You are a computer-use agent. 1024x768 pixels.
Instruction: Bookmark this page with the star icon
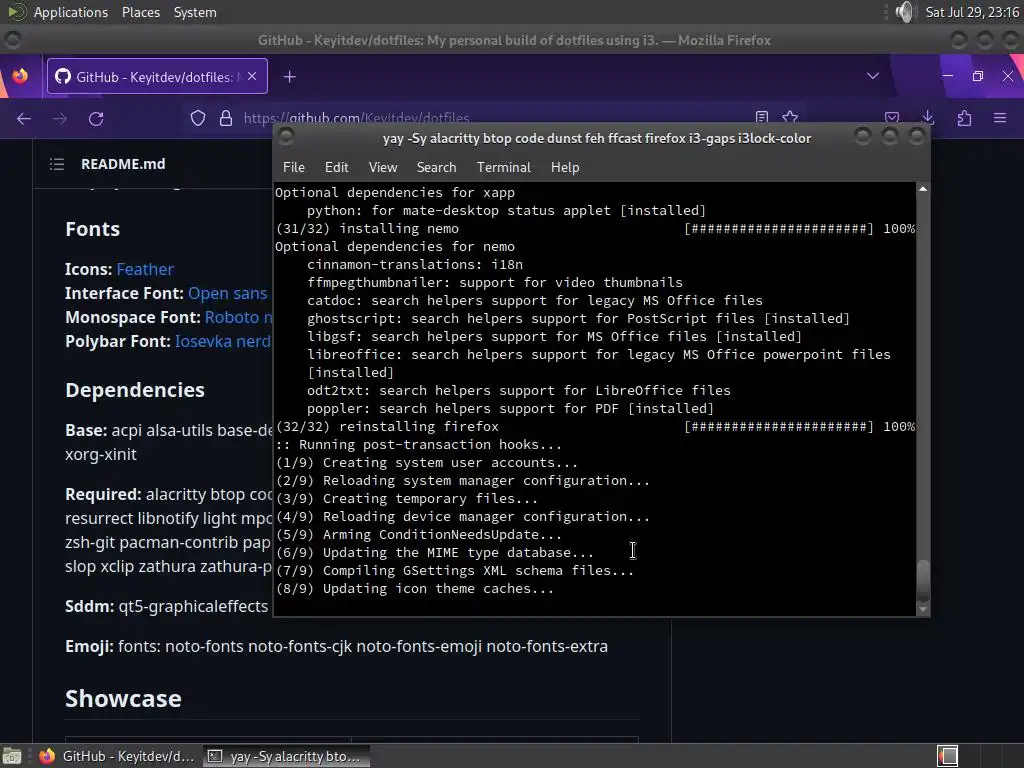pyautogui.click(x=790, y=117)
